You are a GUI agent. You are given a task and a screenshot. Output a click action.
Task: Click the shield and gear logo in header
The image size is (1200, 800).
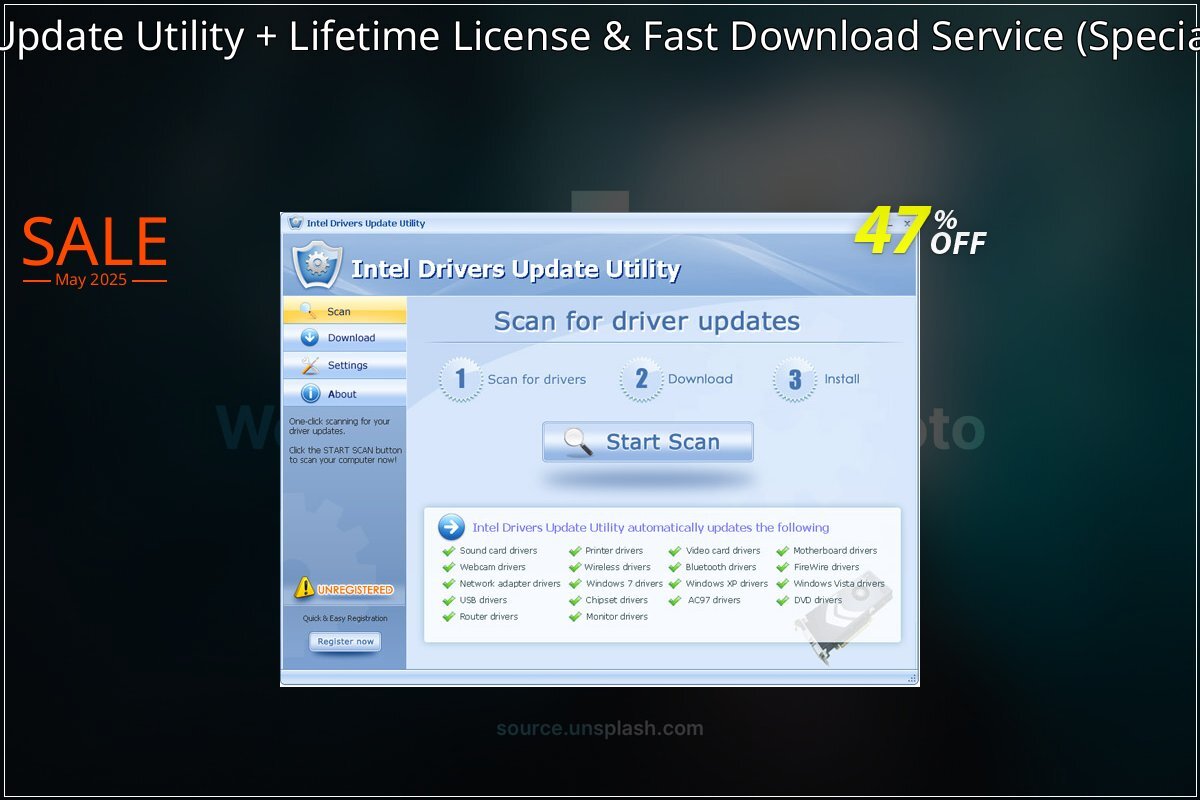point(318,264)
